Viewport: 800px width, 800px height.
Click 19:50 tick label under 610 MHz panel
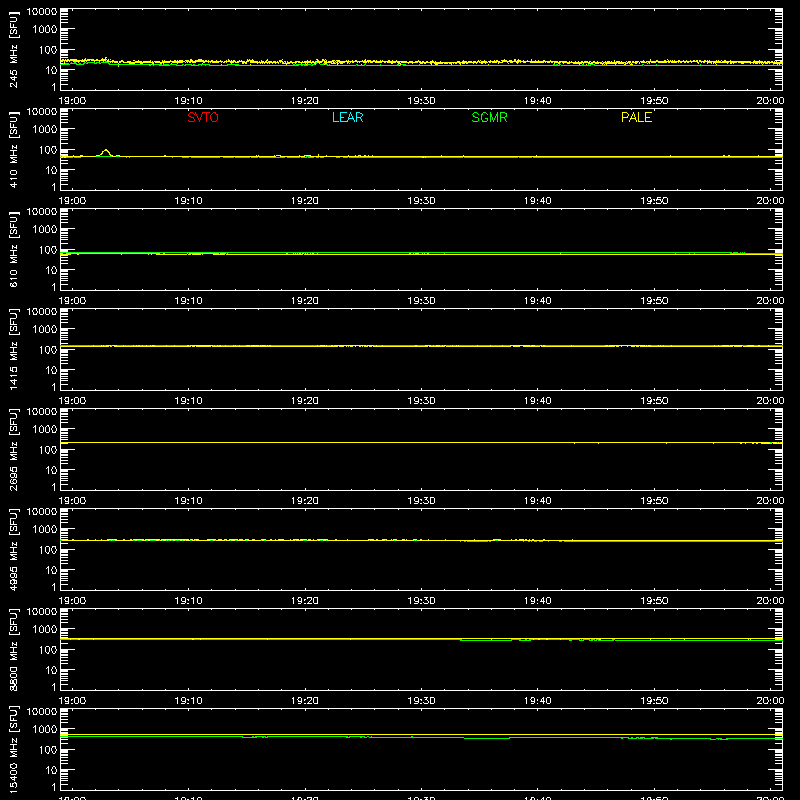[x=654, y=301]
